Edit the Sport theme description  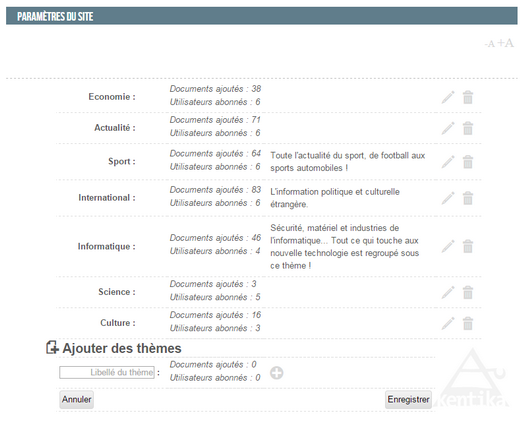pos(448,162)
